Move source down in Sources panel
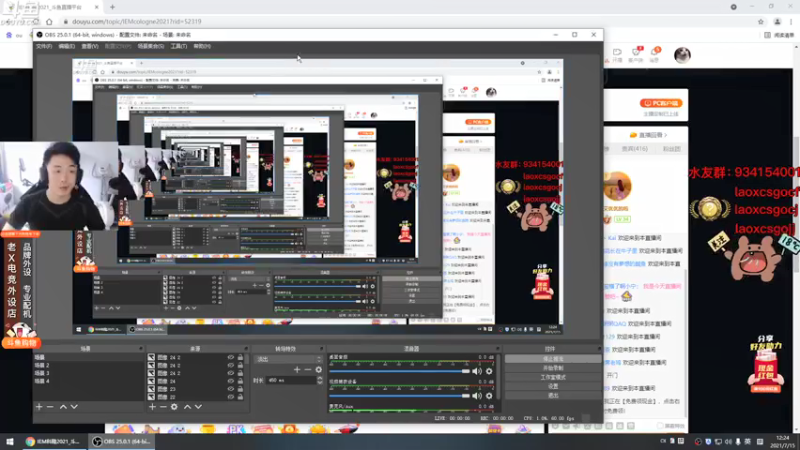Viewport: 800px width, 450px height. pyautogui.click(x=198, y=407)
